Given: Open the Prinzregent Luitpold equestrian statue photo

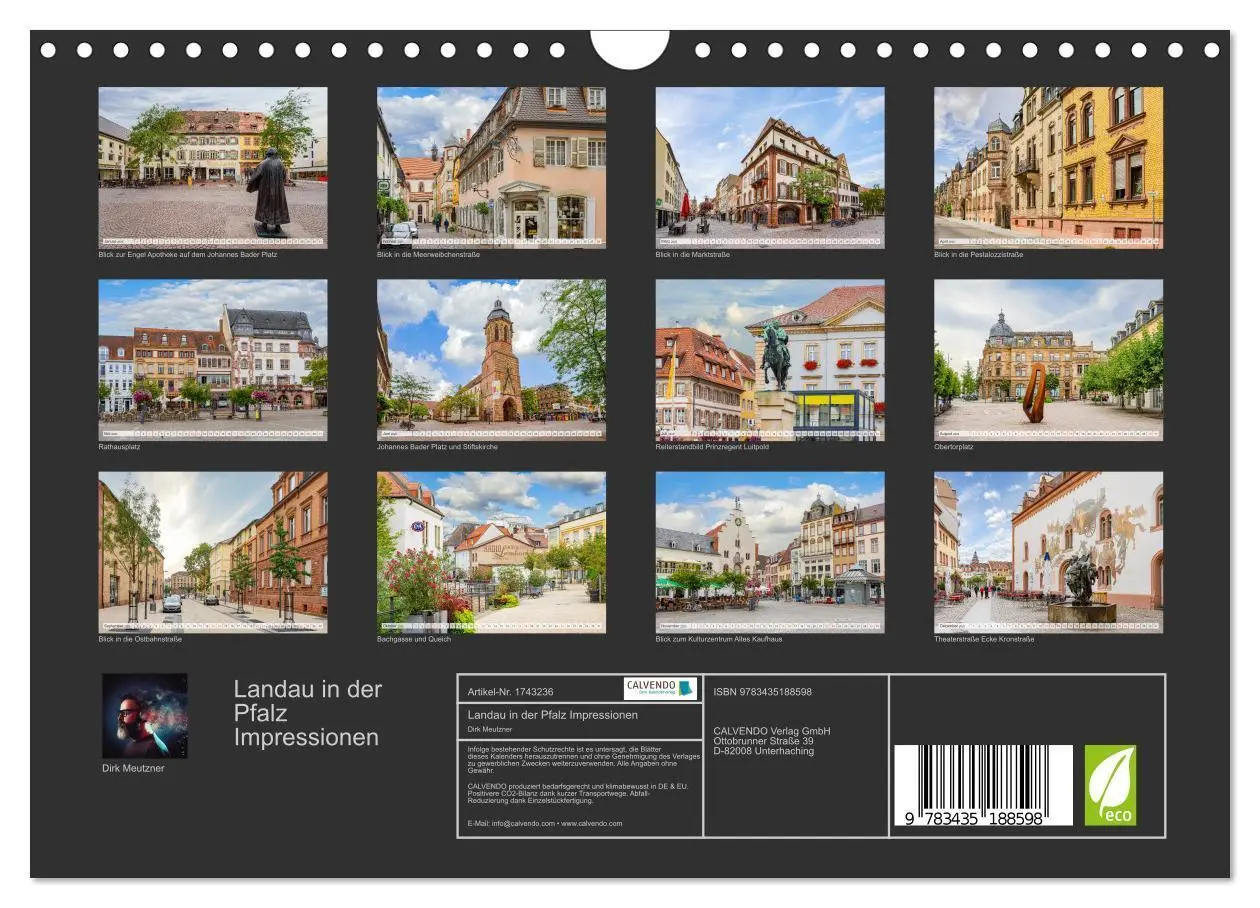Looking at the screenshot, I should (x=770, y=360).
